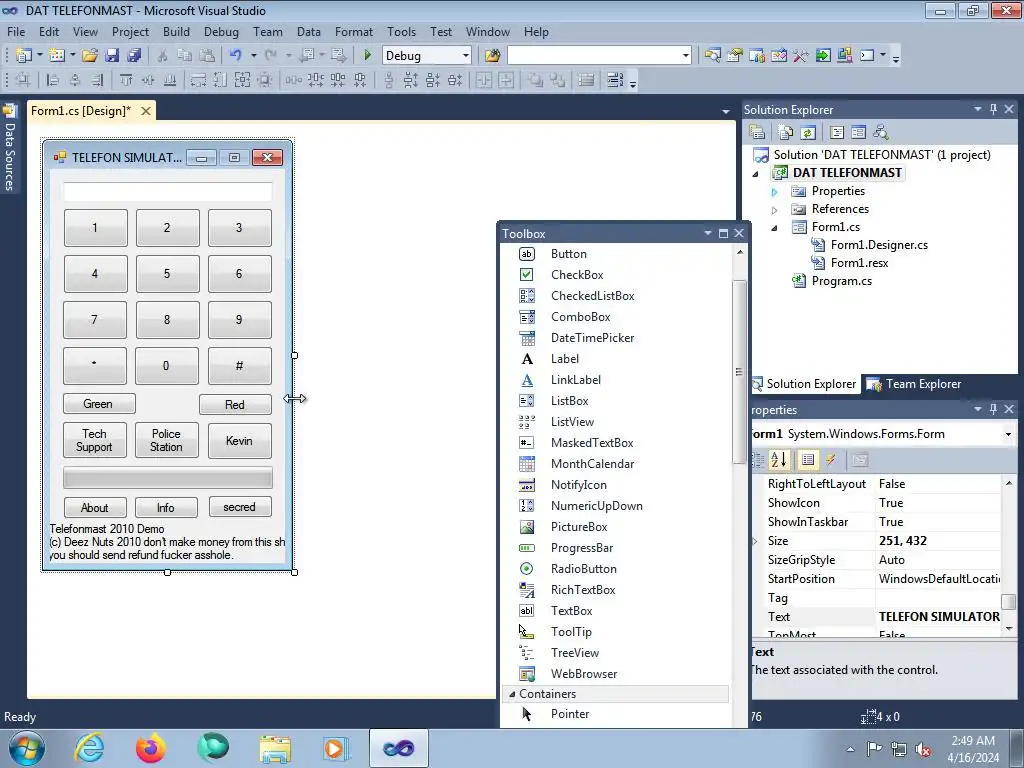Pin the Solution Explorer panel
This screenshot has width=1024, height=768.
click(993, 110)
